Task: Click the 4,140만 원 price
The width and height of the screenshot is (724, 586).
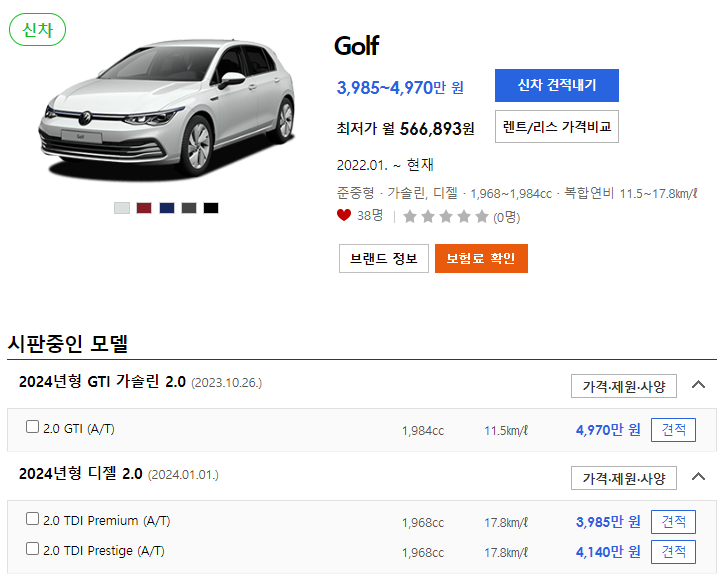Action: [608, 552]
